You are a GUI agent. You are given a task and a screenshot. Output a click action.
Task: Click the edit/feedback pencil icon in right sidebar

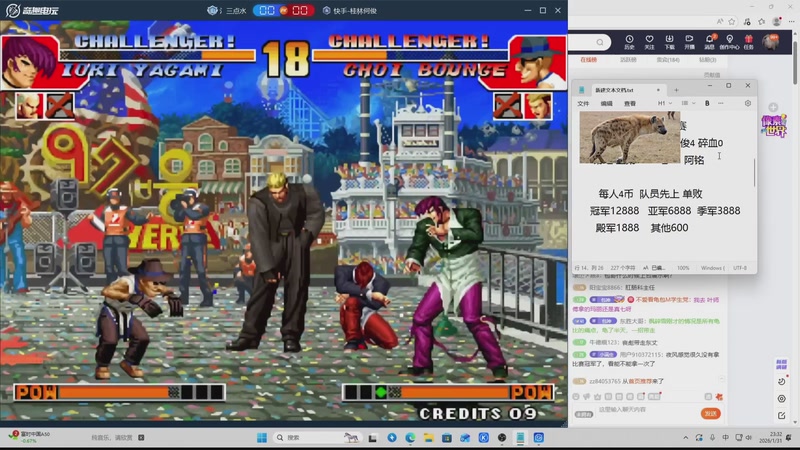(781, 416)
